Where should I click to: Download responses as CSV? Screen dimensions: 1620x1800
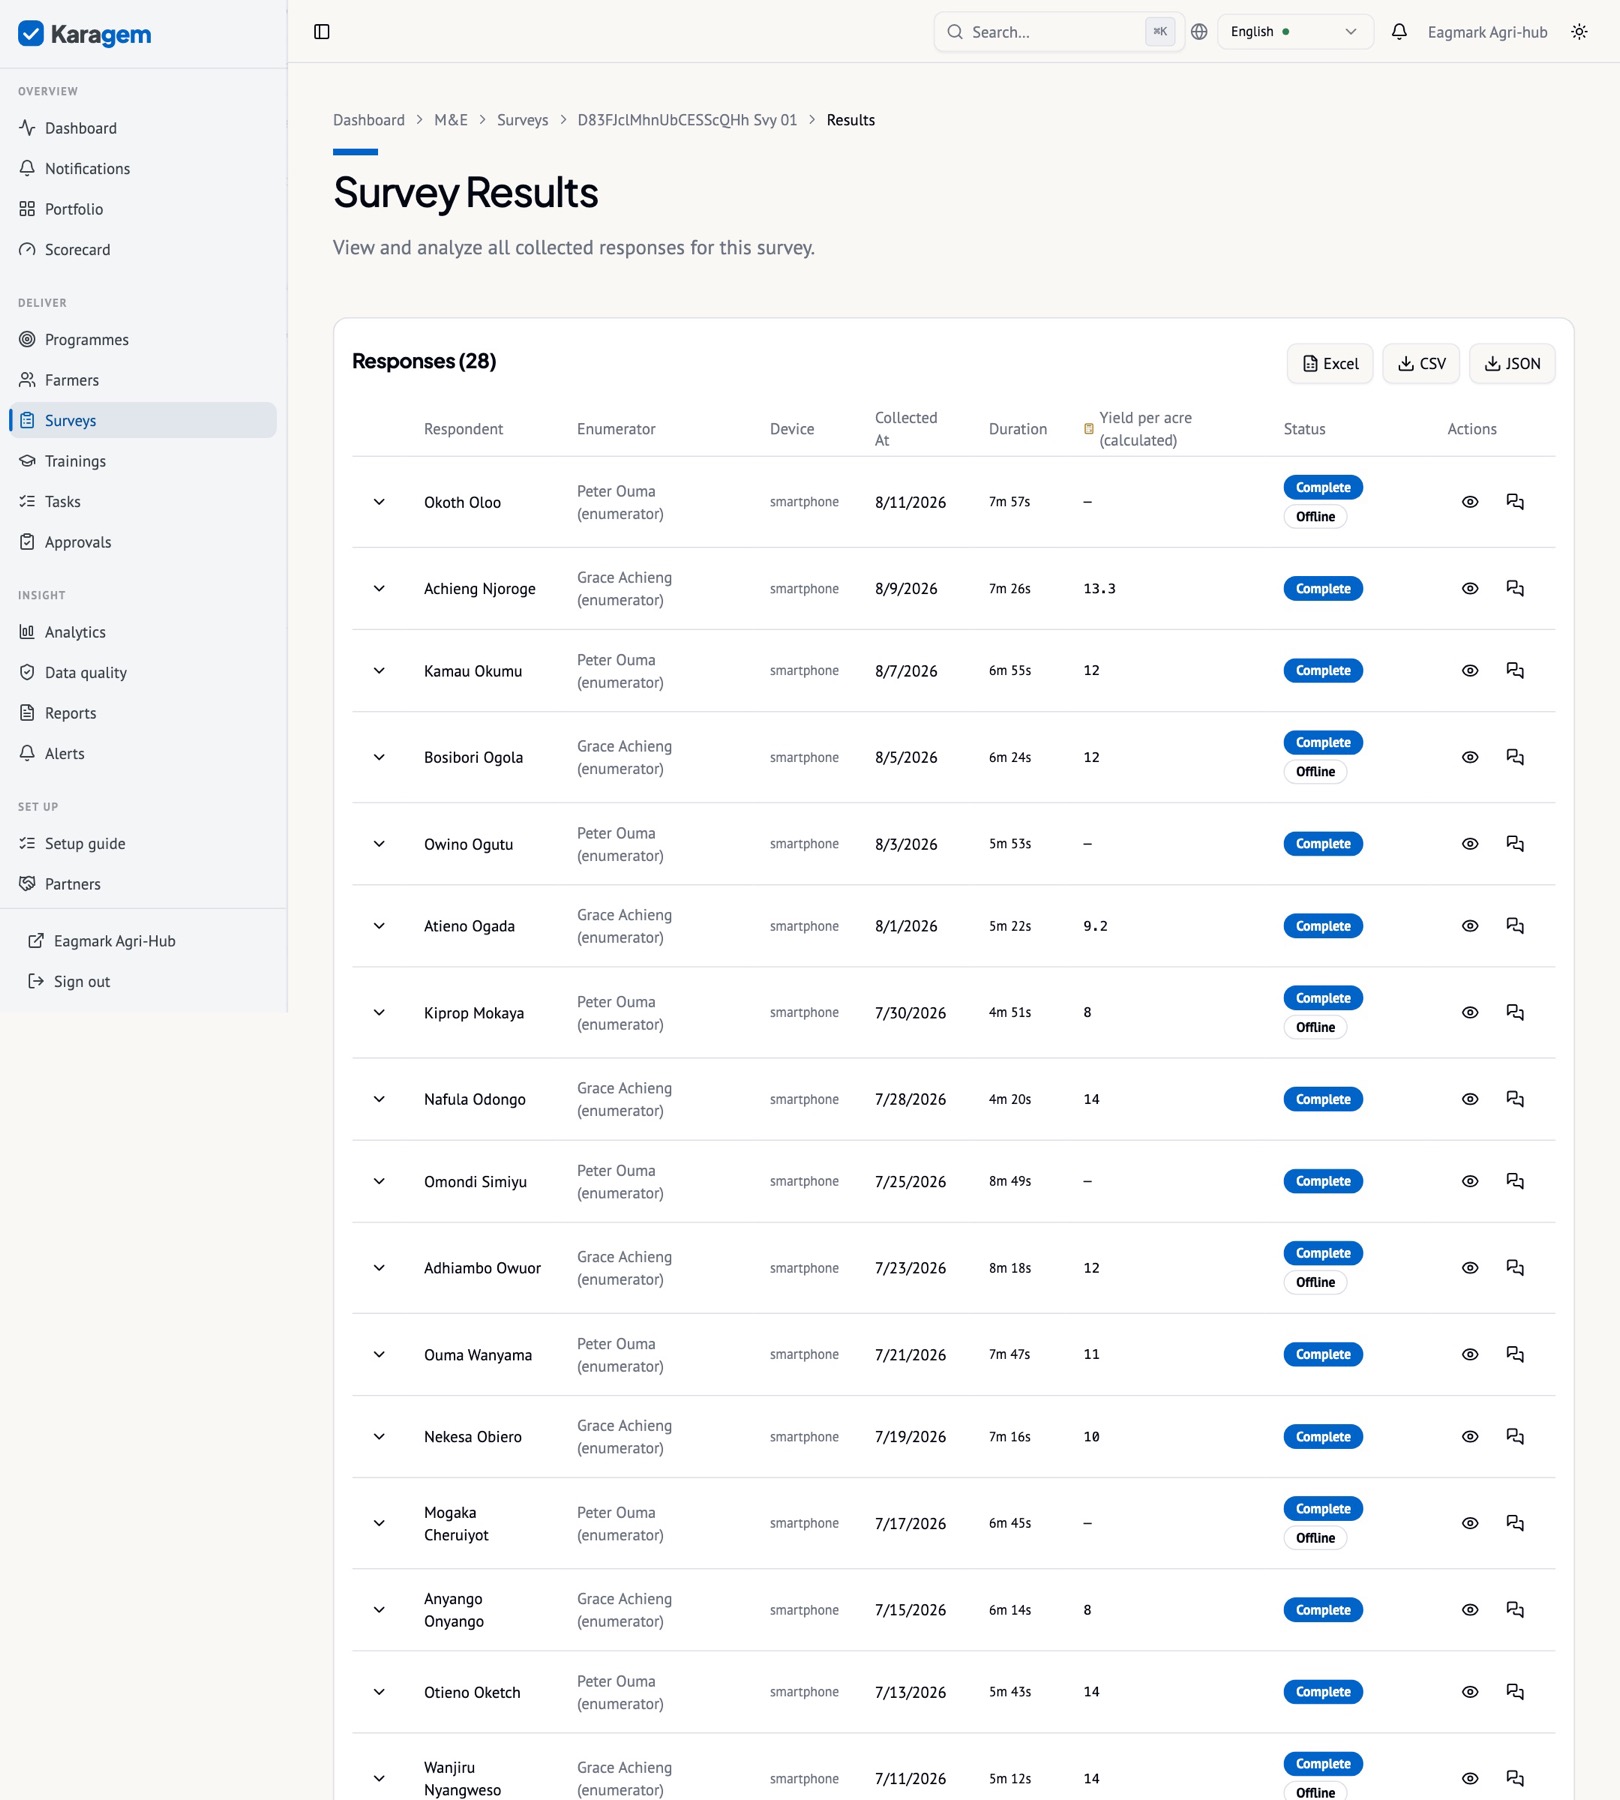(1421, 364)
